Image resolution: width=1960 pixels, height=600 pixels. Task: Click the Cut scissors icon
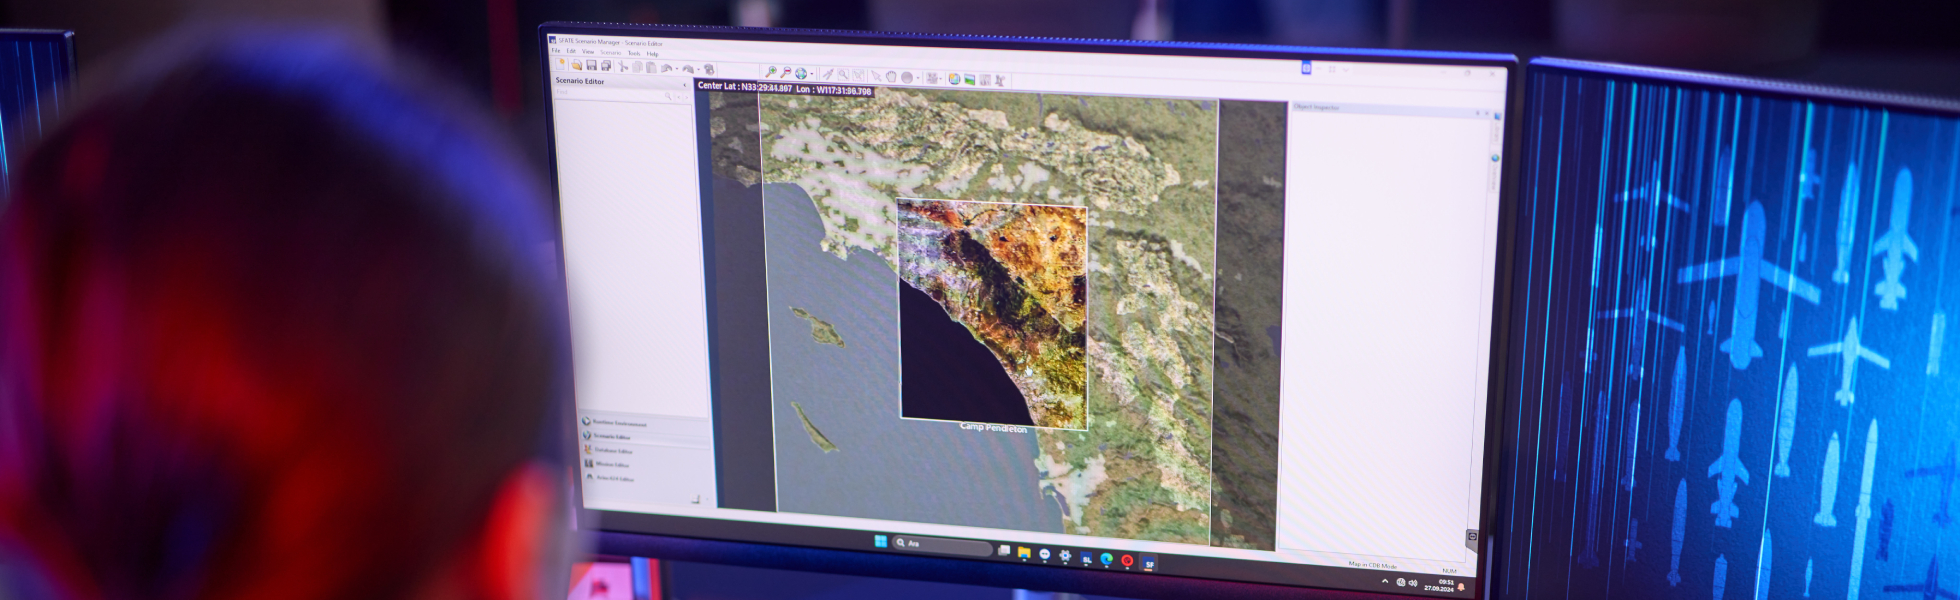pos(622,66)
